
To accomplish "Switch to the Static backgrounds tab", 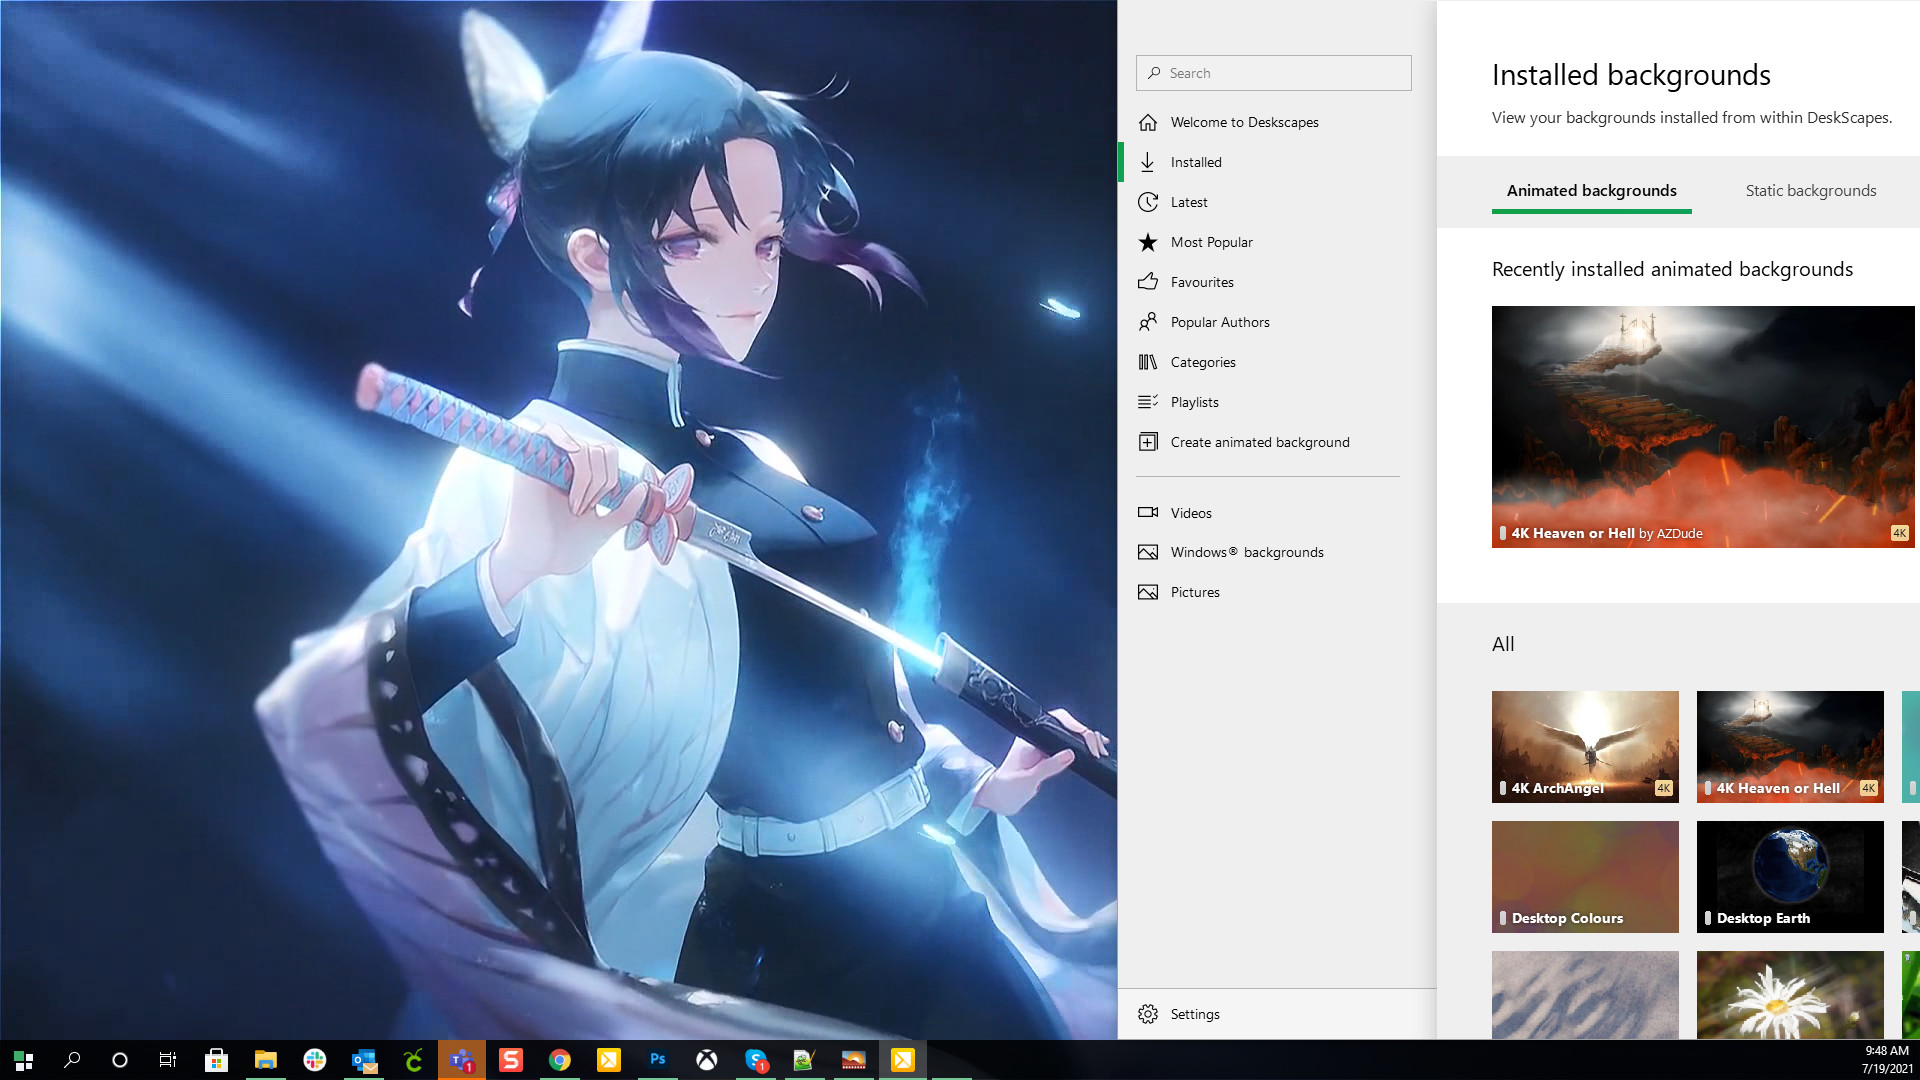I will (1810, 190).
